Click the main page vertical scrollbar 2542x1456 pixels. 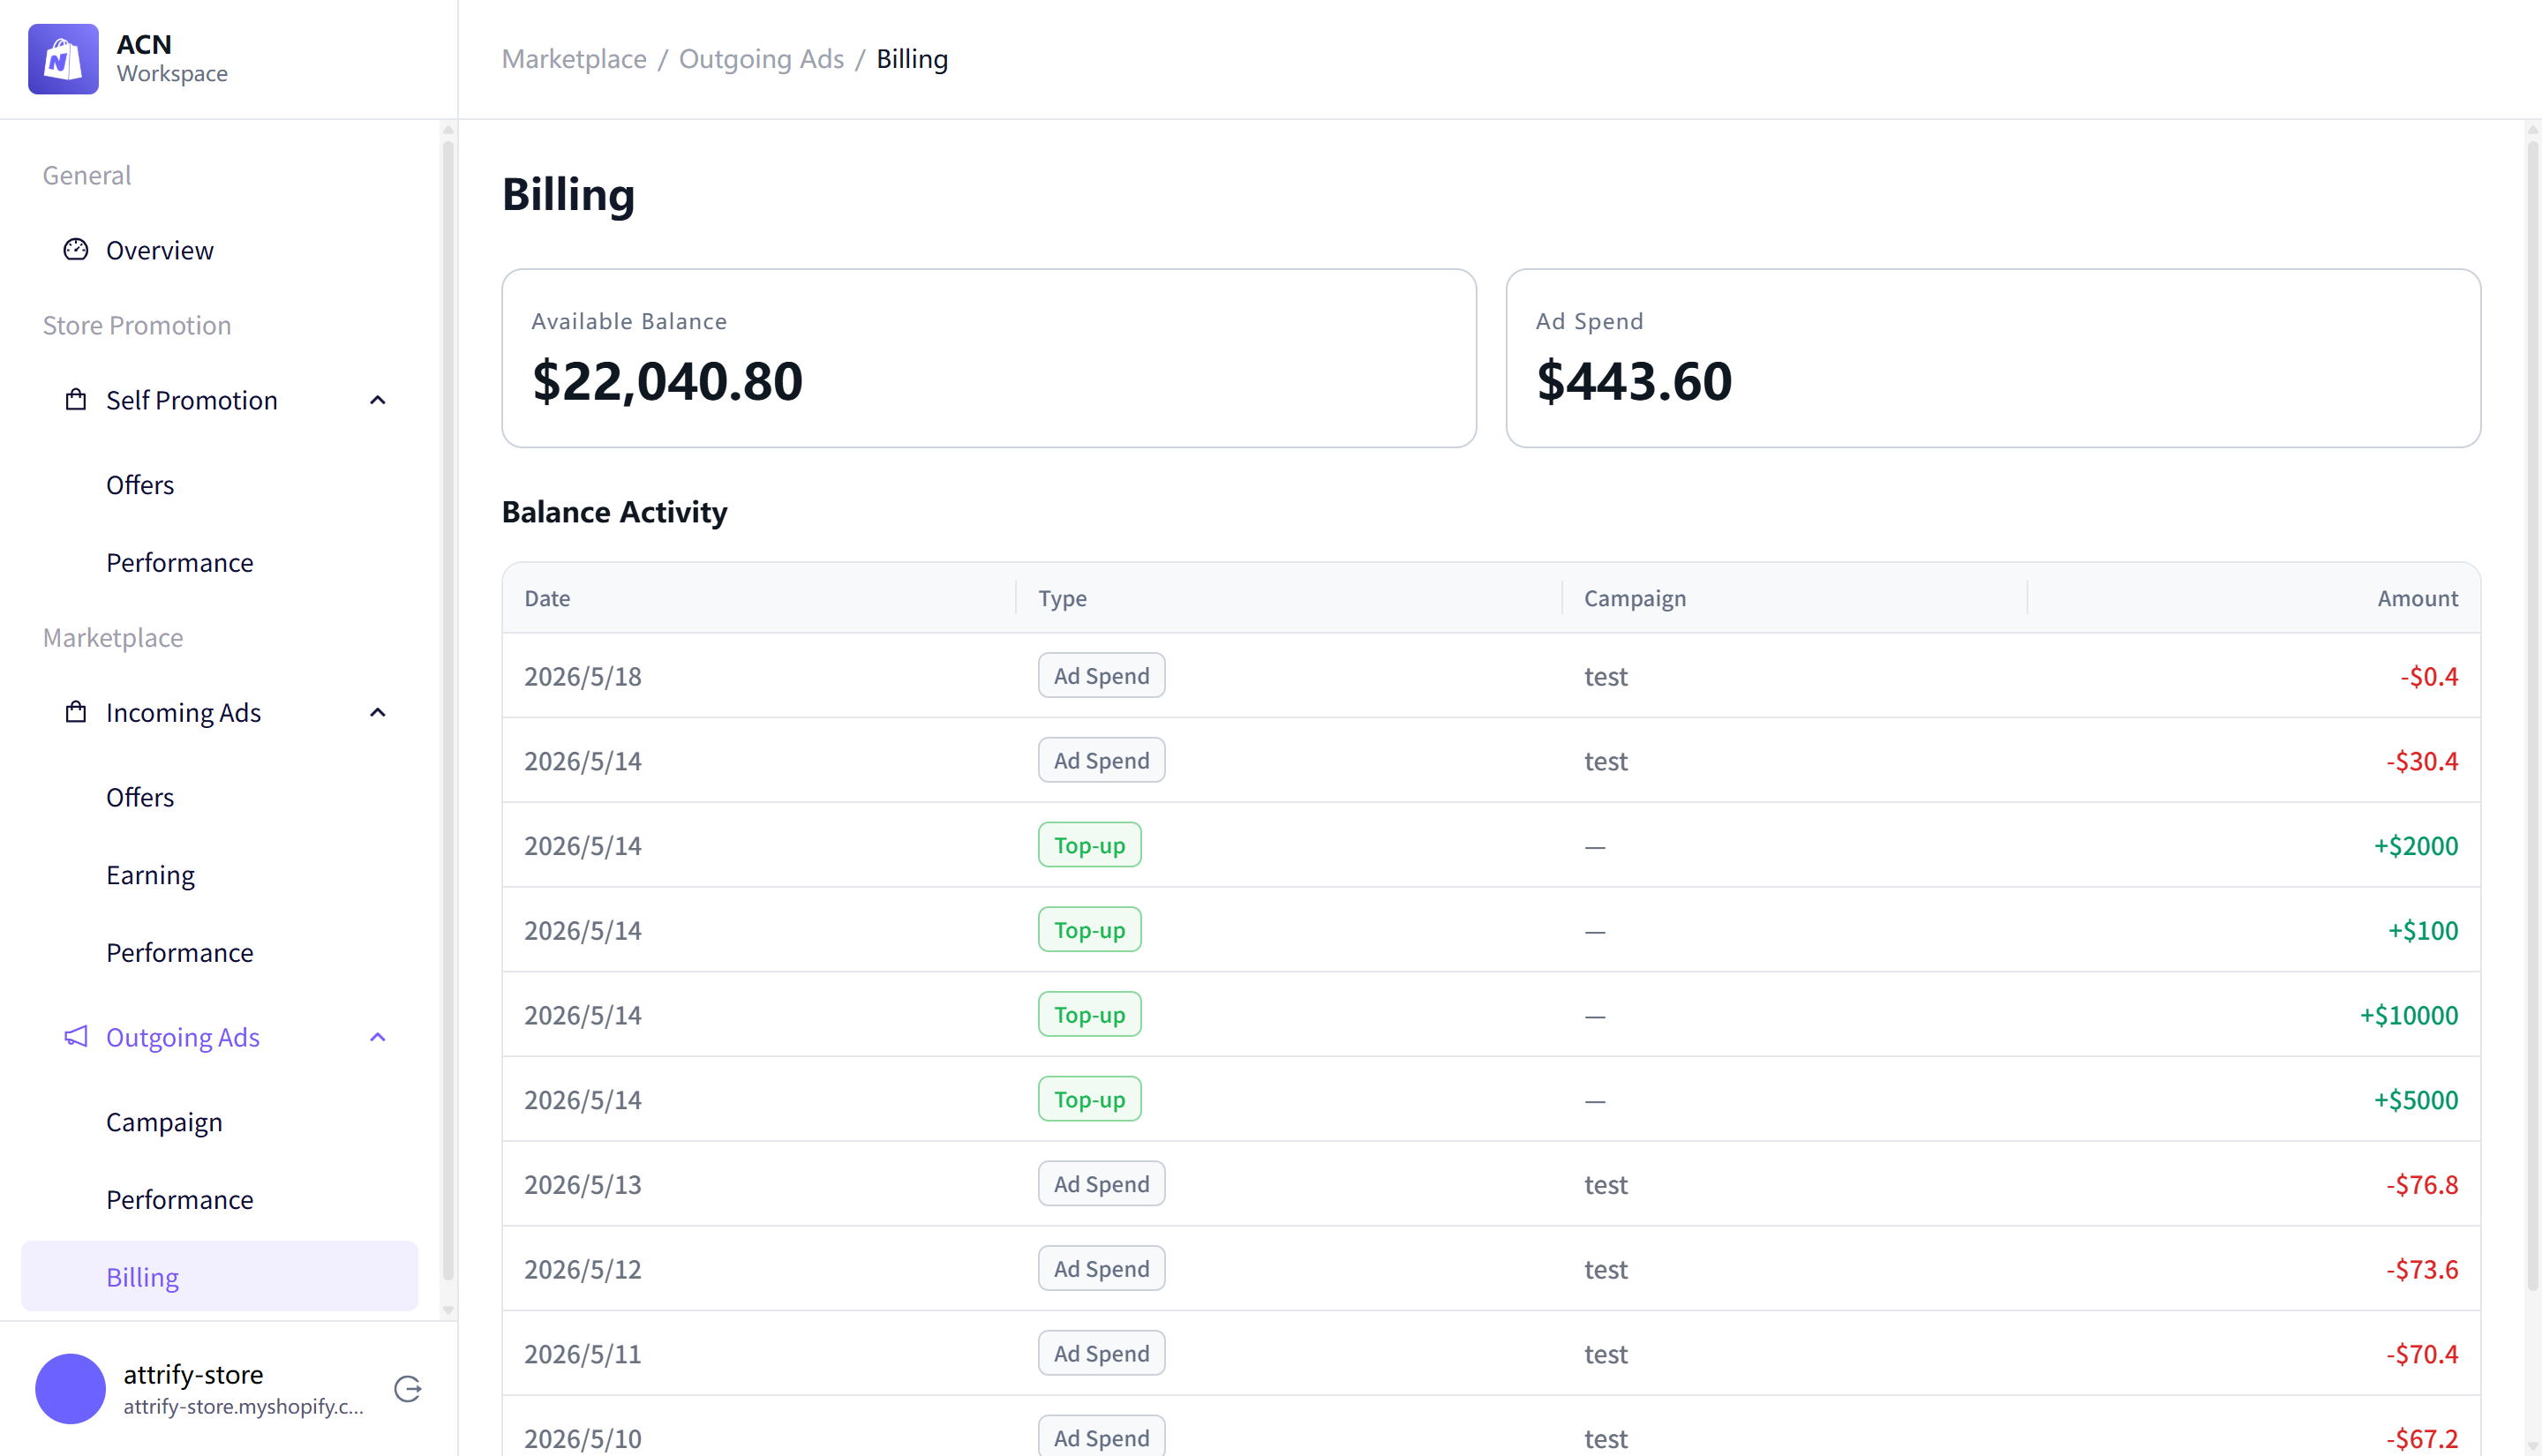tap(2532, 715)
